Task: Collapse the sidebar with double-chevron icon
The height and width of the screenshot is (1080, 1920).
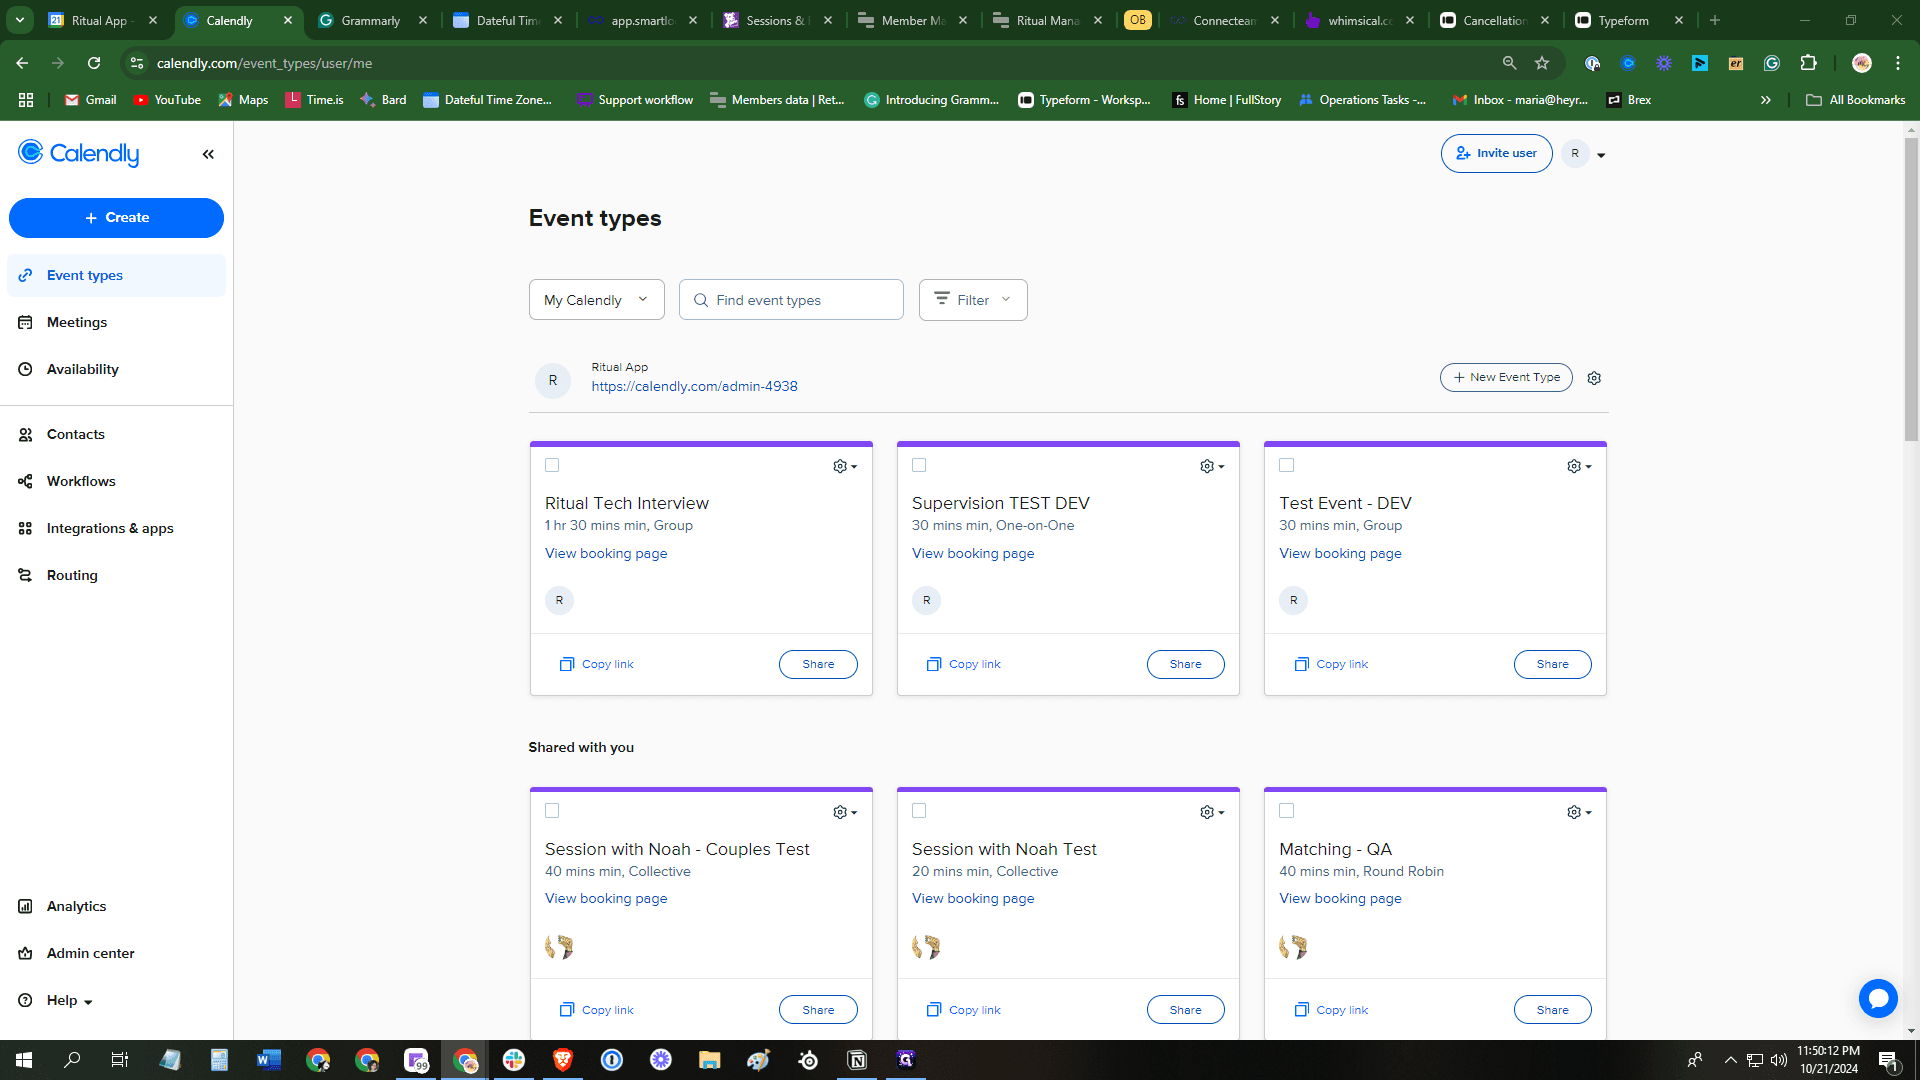Action: tap(208, 154)
